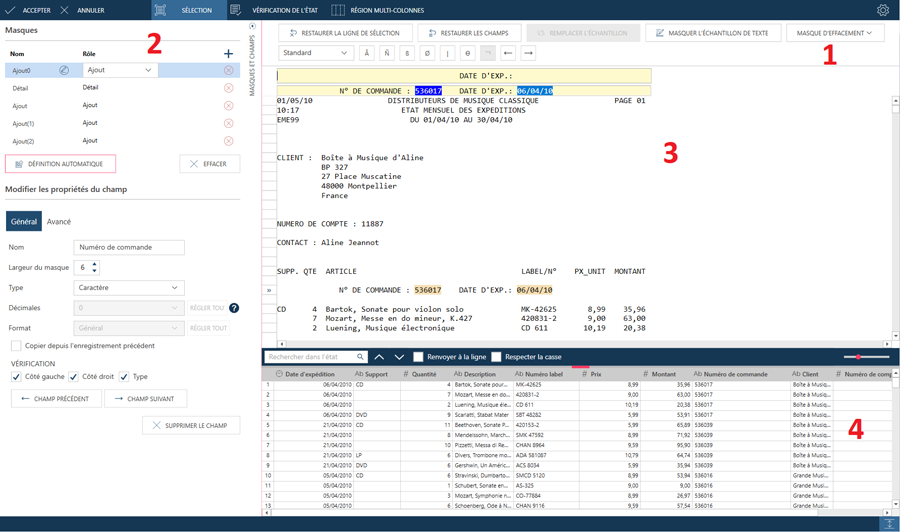Click the help question mark next to Décimales

(234, 308)
